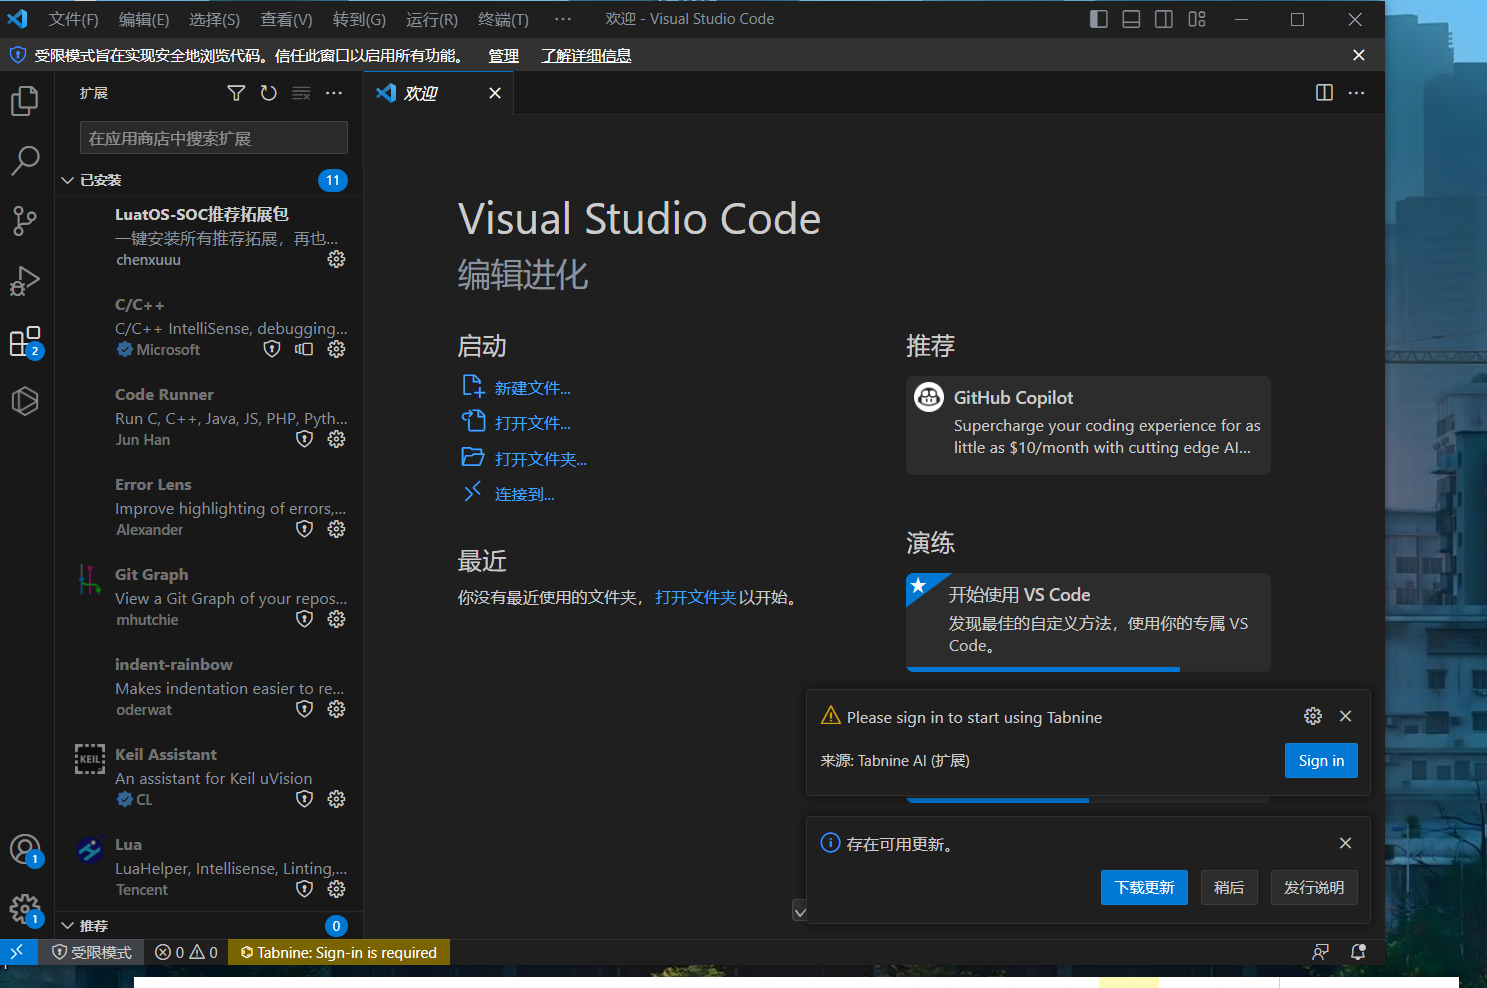1487x988 pixels.
Task: Open manage gear for Code Runner
Action: [x=337, y=439]
